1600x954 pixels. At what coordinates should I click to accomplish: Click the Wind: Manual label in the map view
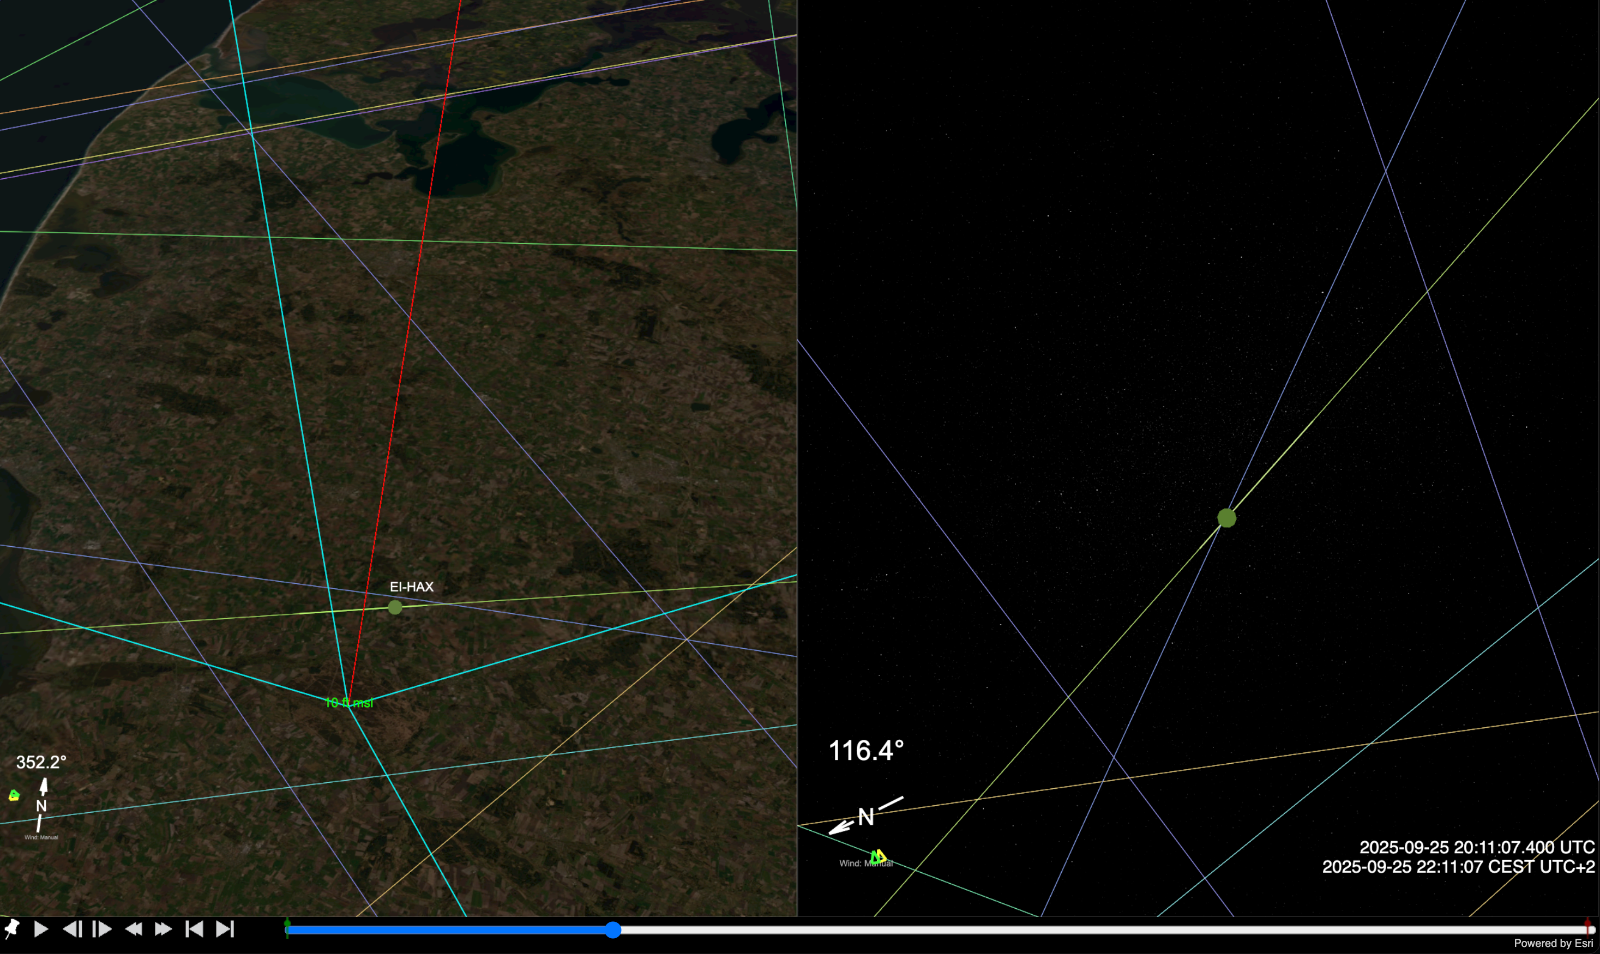click(41, 838)
